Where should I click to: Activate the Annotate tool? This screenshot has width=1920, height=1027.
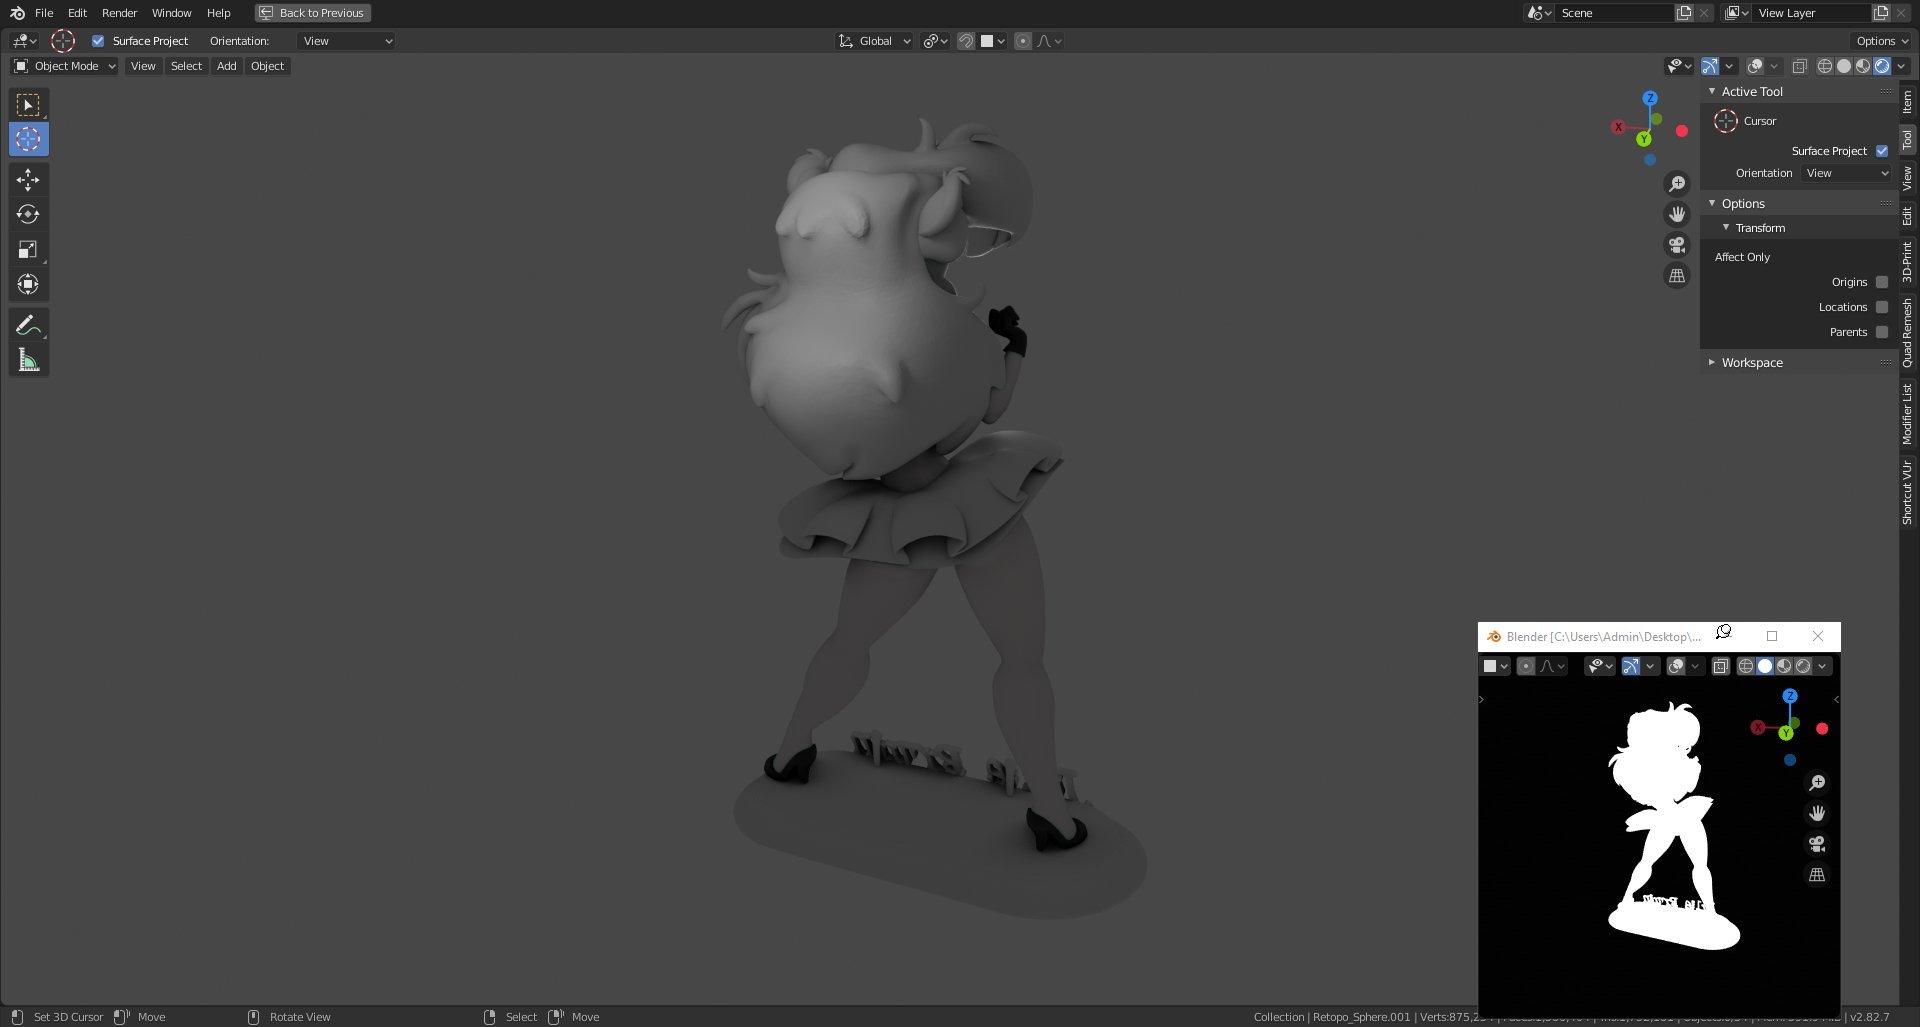pos(28,325)
